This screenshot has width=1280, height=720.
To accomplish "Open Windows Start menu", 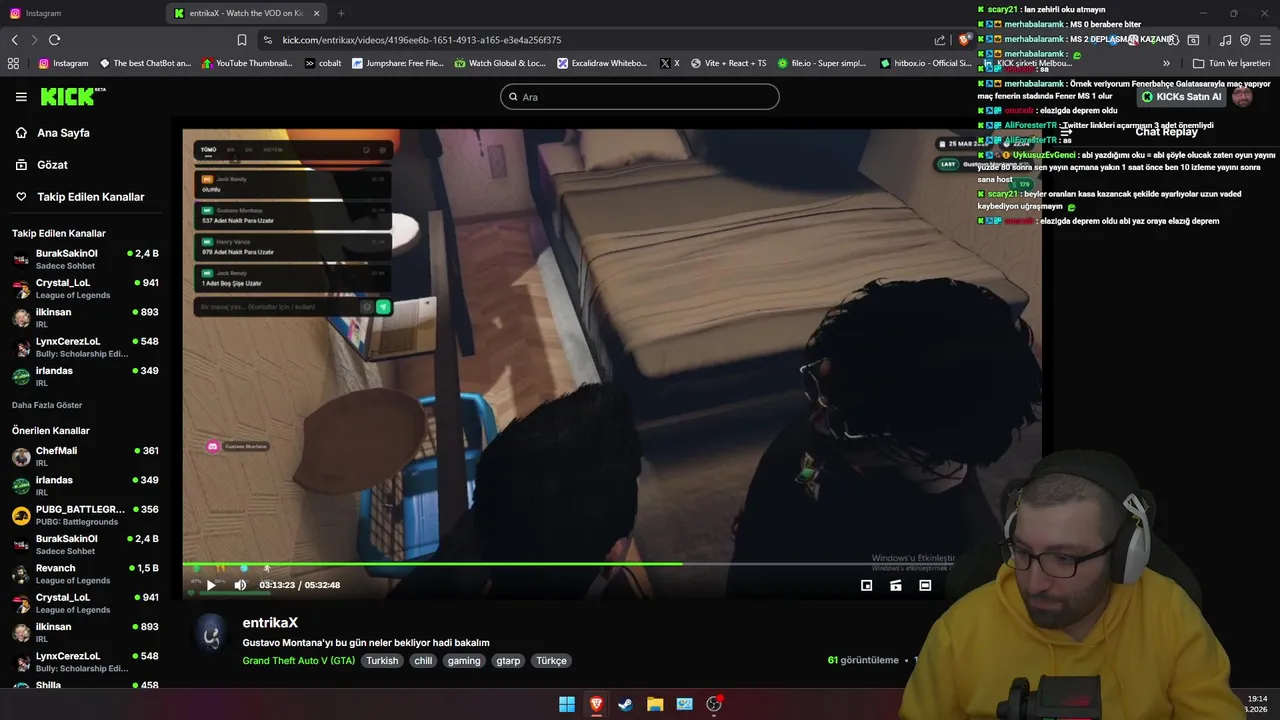I will (567, 704).
